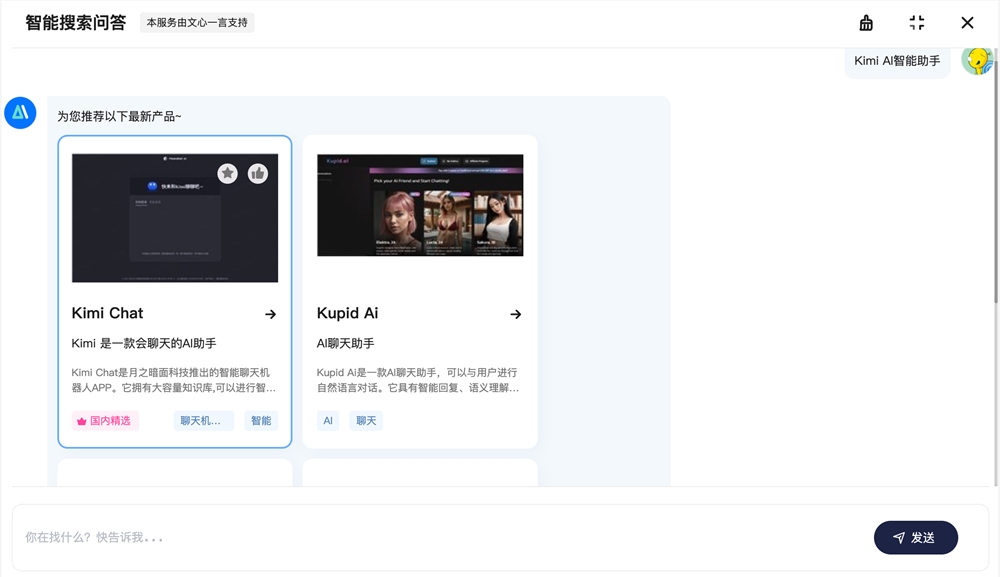Viewport: 1000px width, 577px height.
Task: Click the exit fullscreen icon at top right
Action: [917, 22]
